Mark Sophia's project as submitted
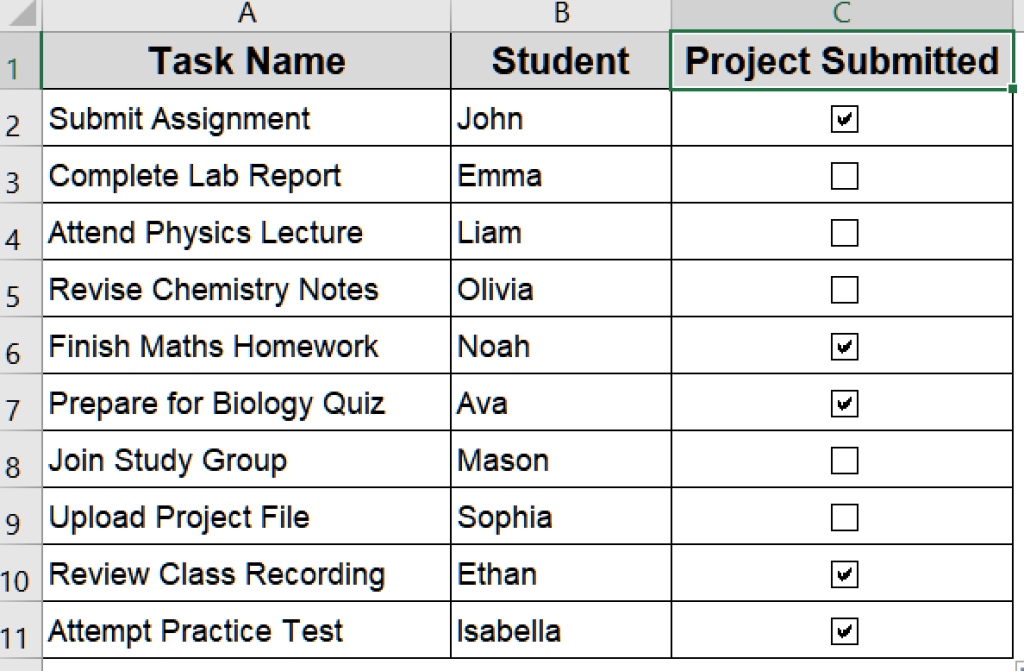 click(x=844, y=518)
